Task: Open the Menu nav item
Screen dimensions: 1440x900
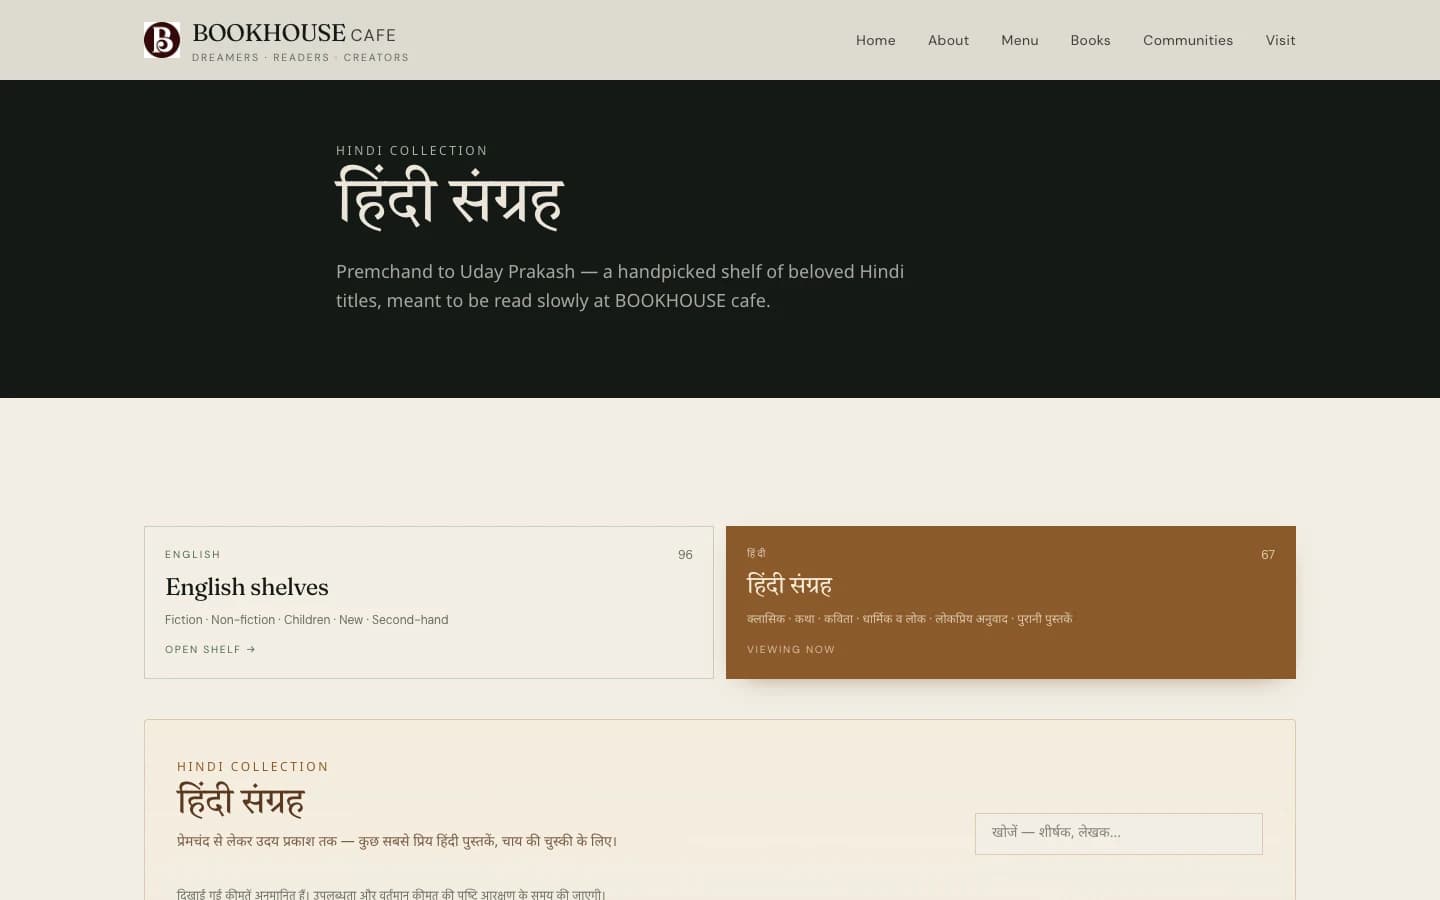Action: click(x=1019, y=40)
